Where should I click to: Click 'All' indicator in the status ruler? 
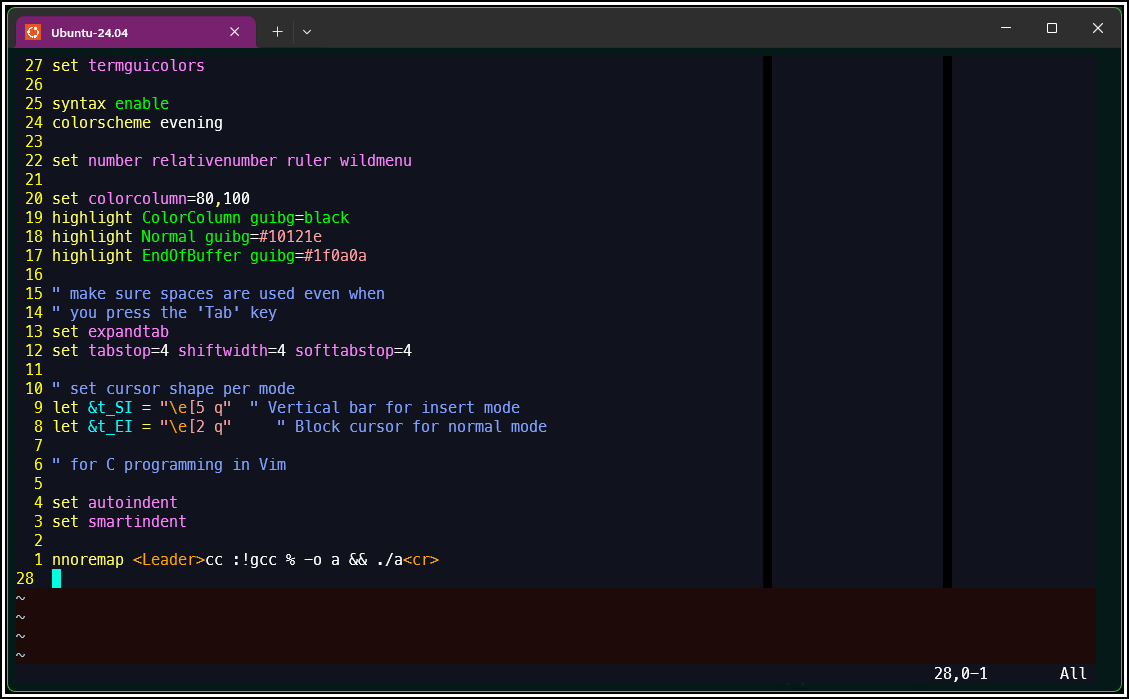coord(1074,674)
